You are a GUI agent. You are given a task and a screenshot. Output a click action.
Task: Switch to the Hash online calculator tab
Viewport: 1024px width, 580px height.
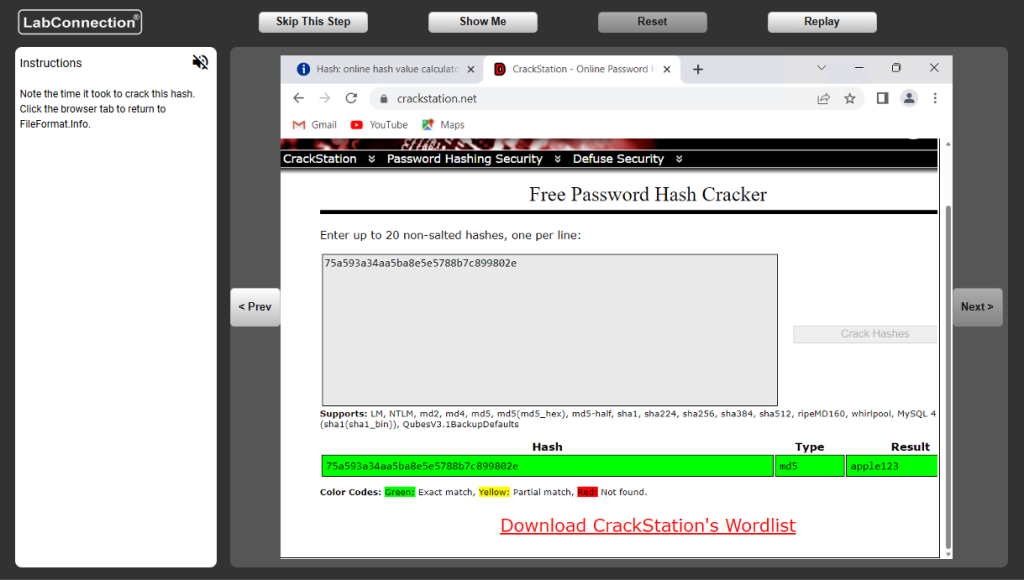click(380, 69)
